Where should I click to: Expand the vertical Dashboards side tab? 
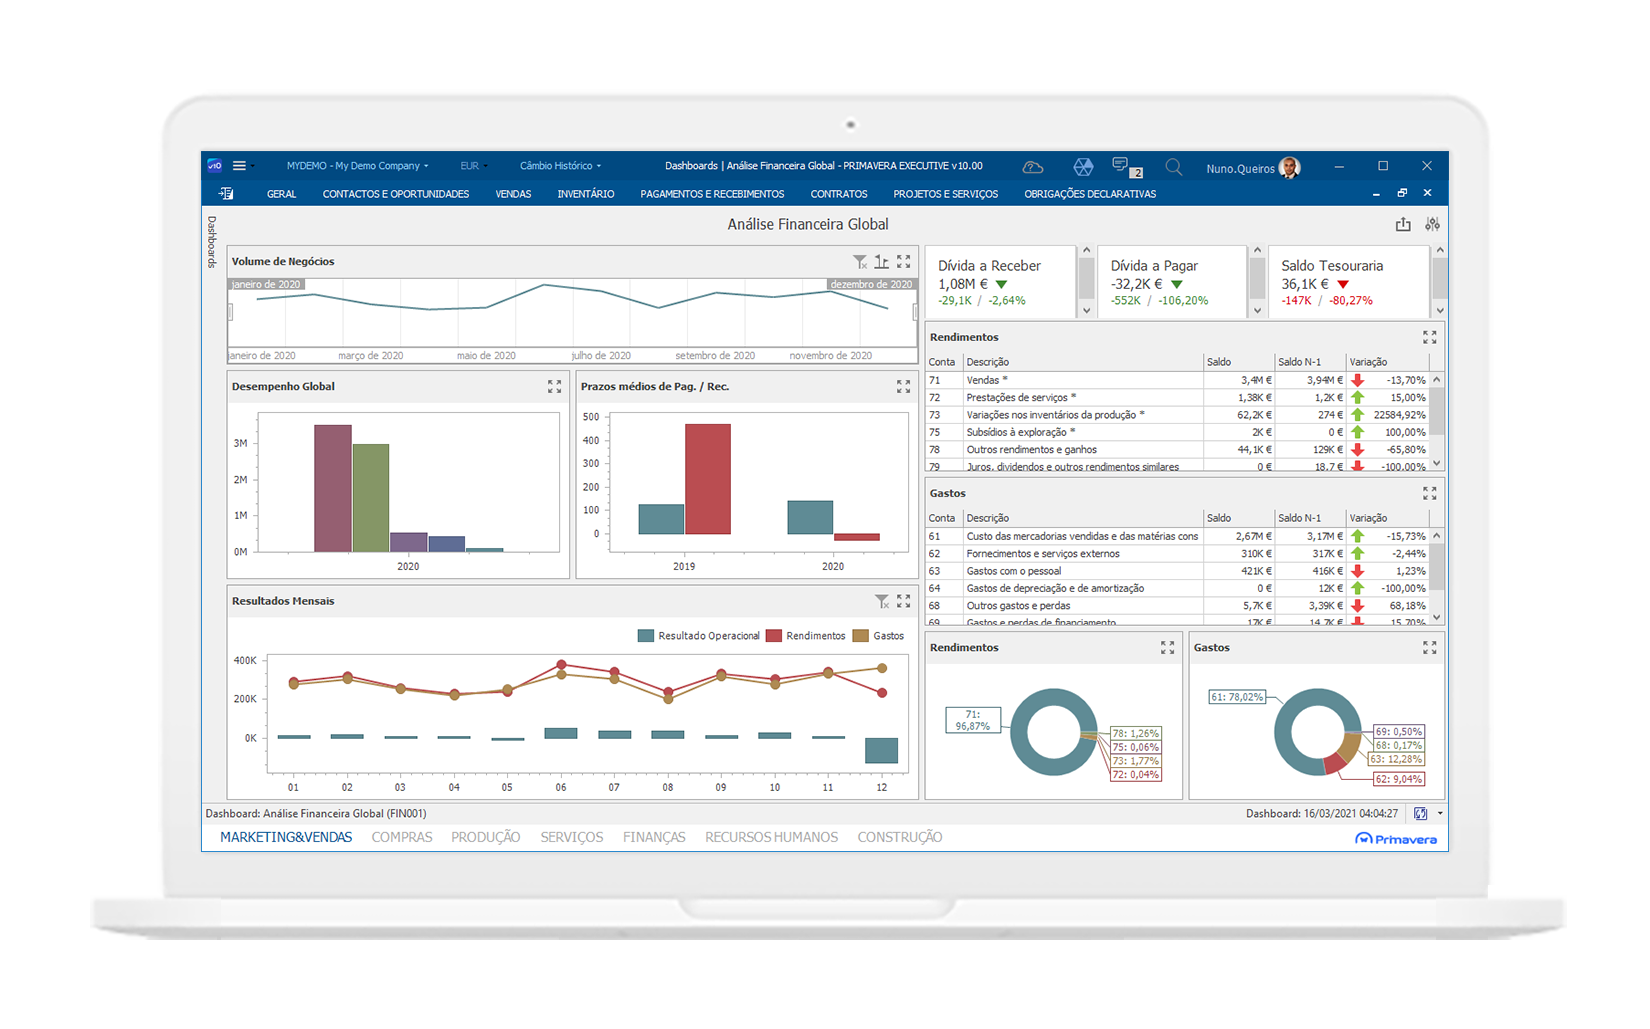click(x=212, y=242)
